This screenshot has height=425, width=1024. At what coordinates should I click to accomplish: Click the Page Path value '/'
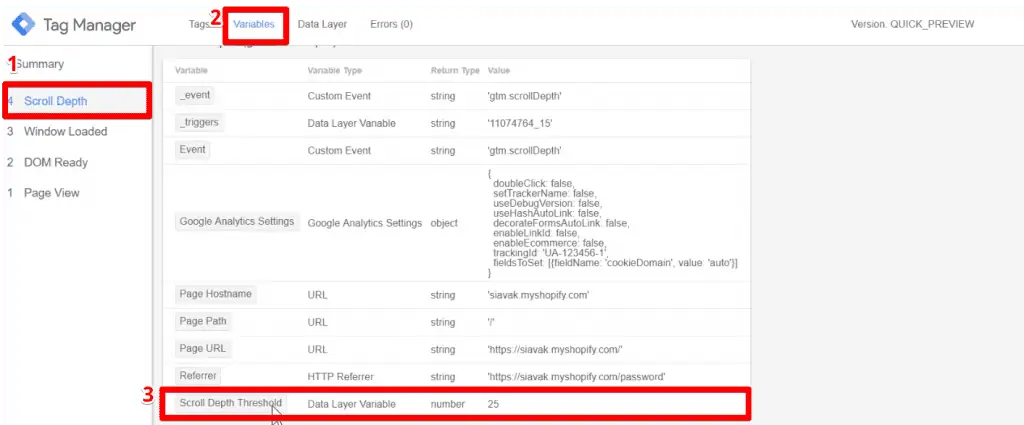[x=490, y=323]
